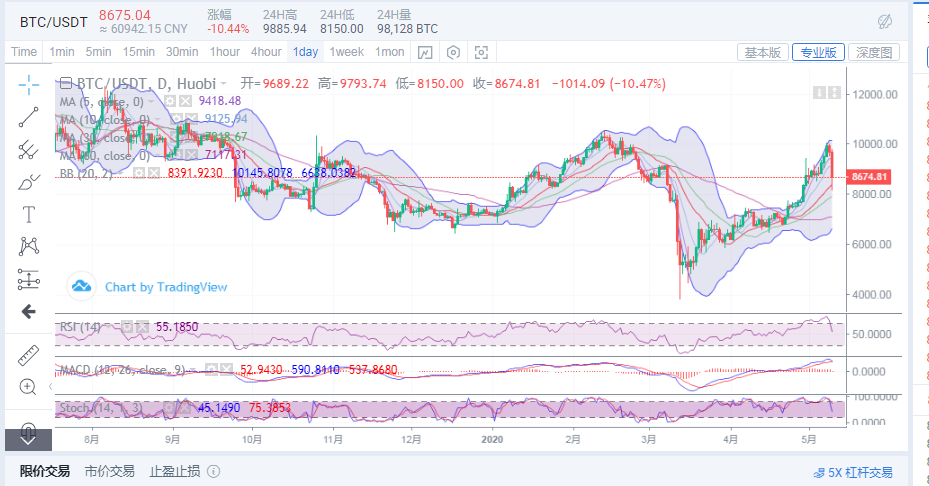The width and height of the screenshot is (929, 486).
Task: Open the indicators chart icon in toolbar
Action: click(x=425, y=52)
